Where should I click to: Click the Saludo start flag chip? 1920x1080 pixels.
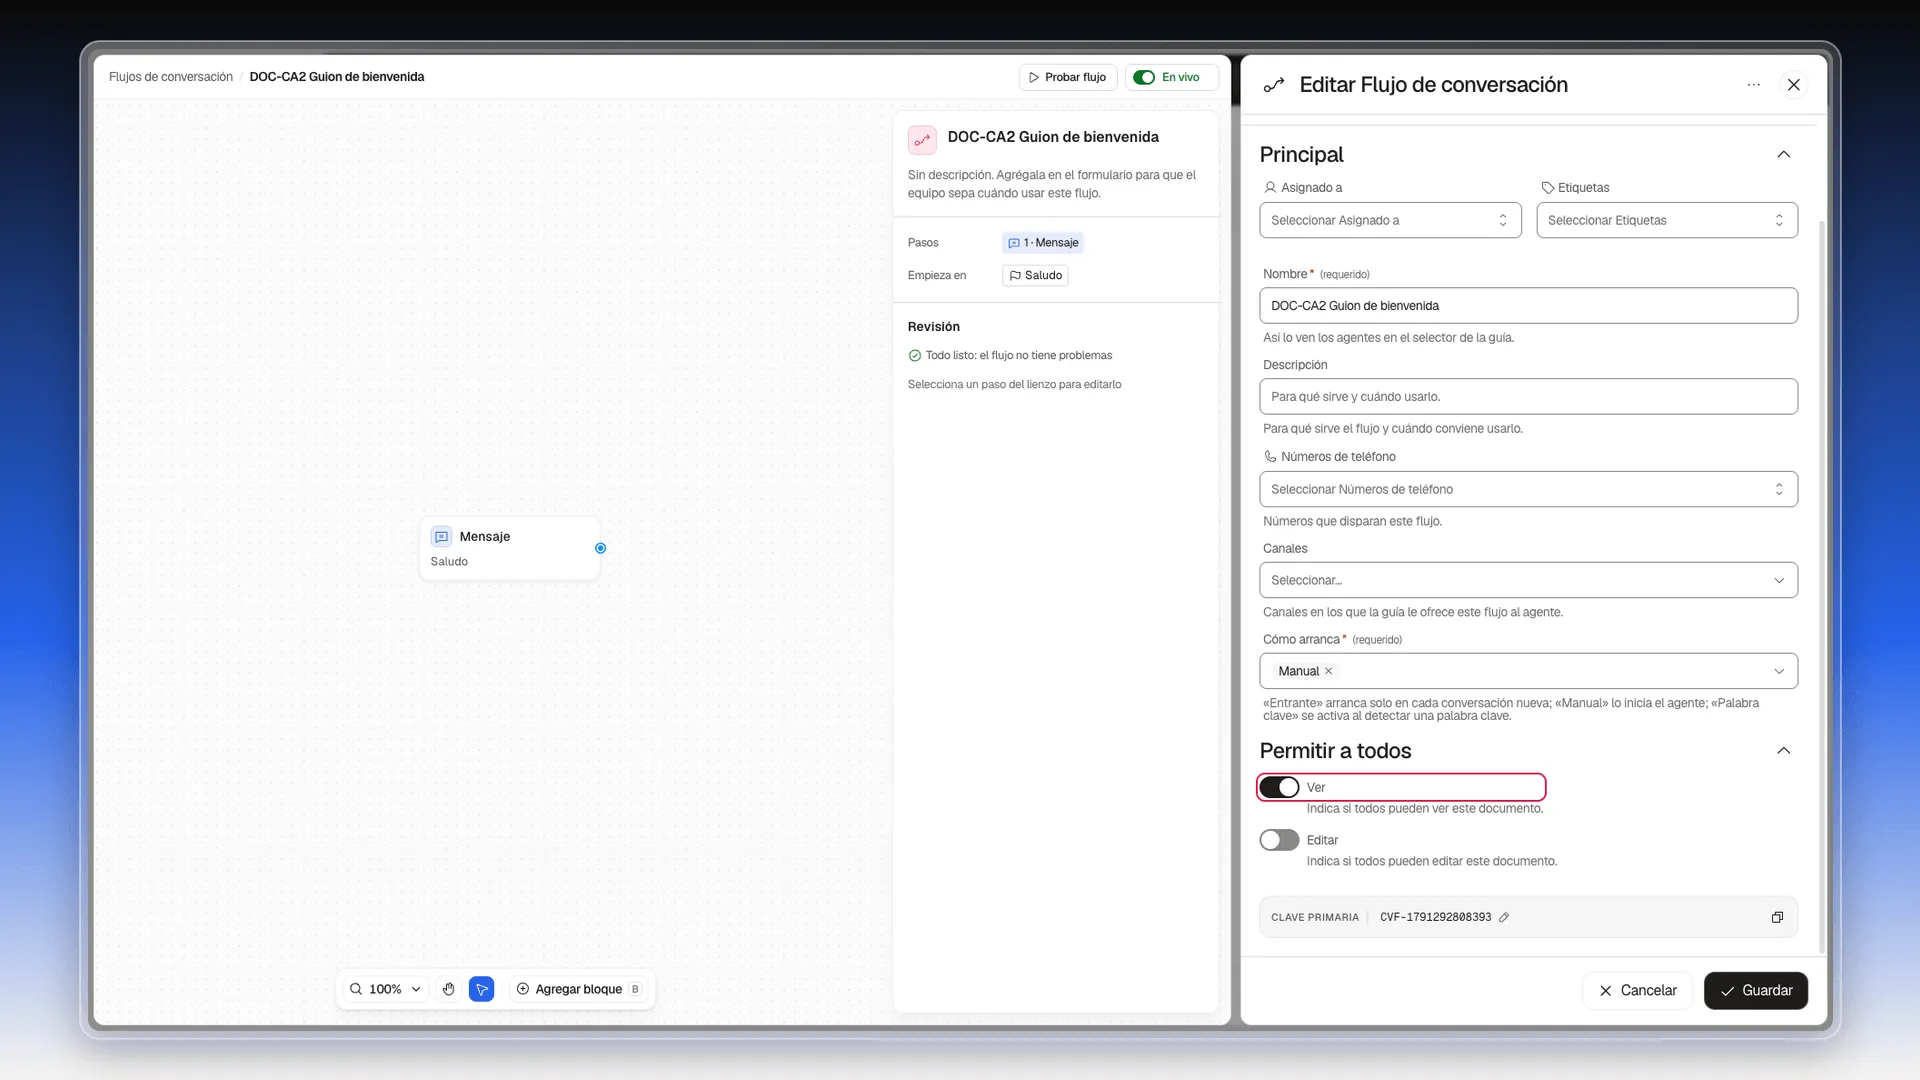click(1035, 275)
